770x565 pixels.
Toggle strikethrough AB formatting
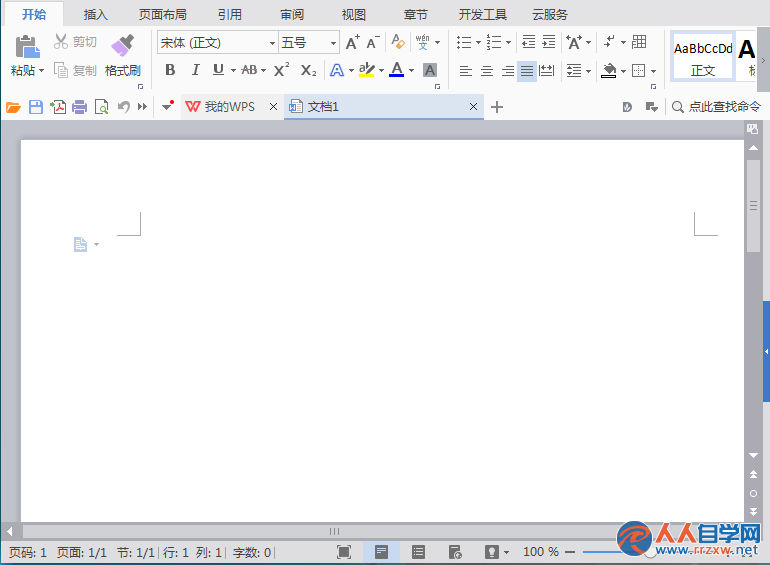tap(249, 70)
